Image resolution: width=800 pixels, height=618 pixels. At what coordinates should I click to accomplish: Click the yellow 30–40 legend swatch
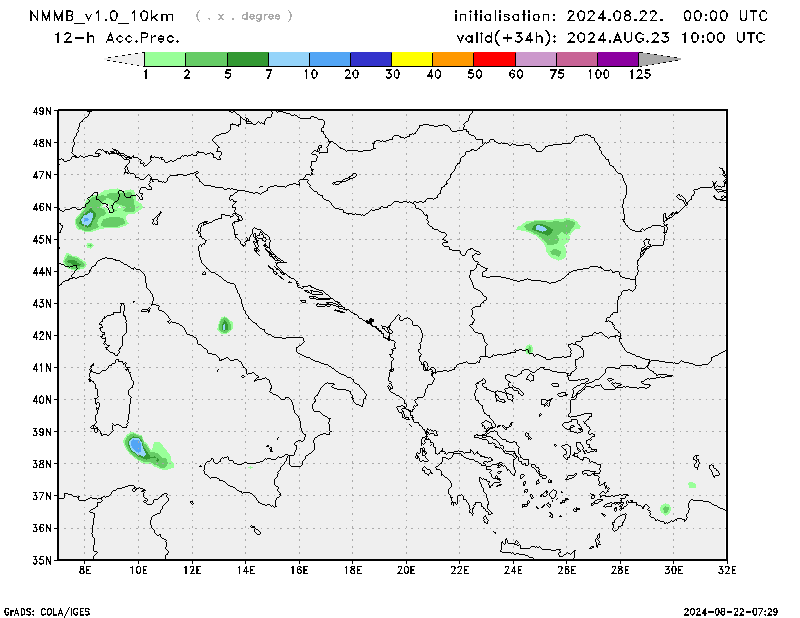click(x=412, y=59)
